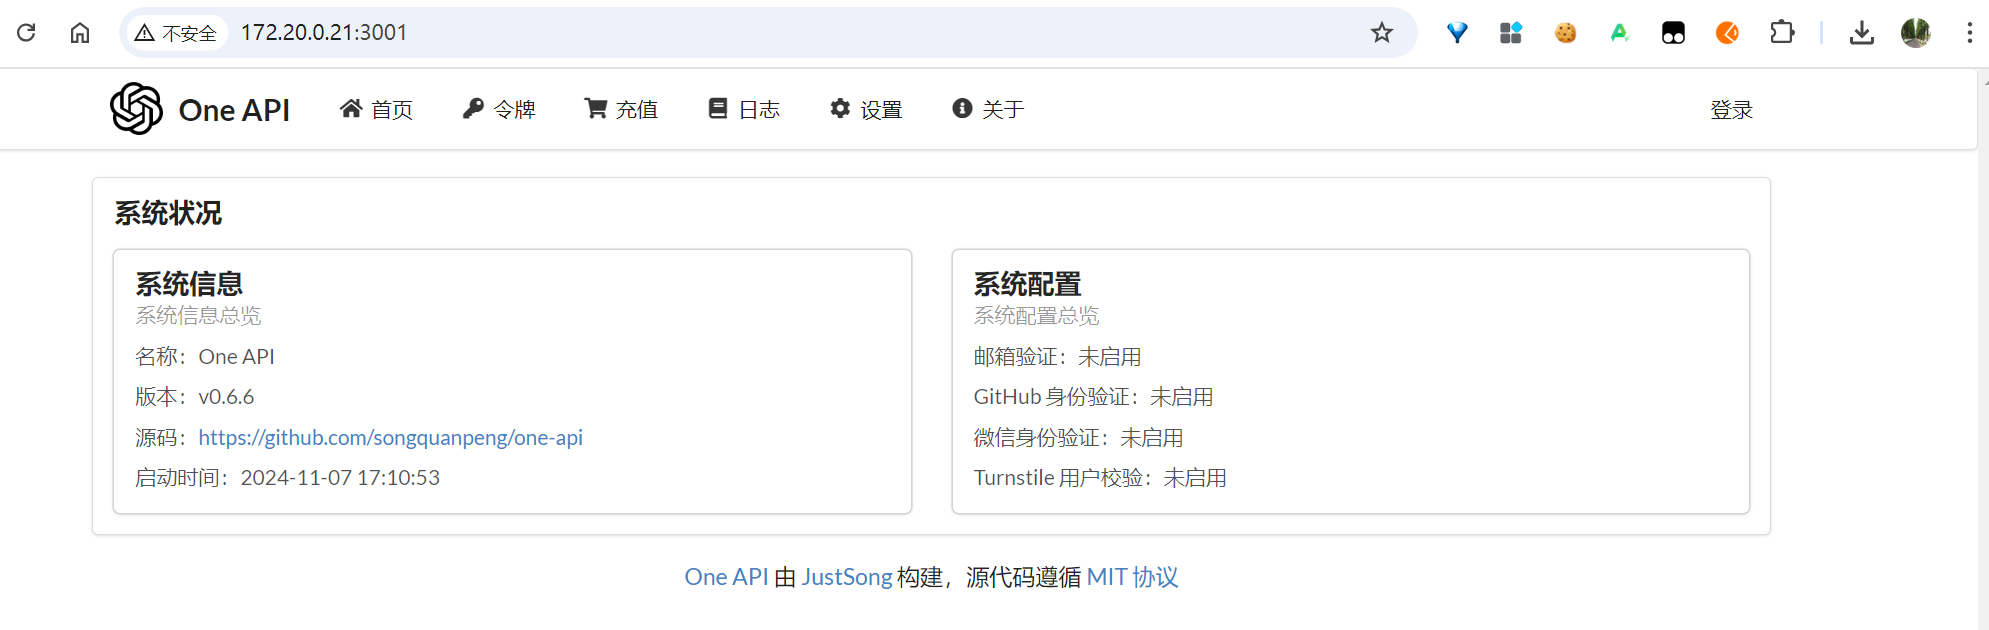Open the One API footer link
This screenshot has height=630, width=1989.
[x=726, y=577]
